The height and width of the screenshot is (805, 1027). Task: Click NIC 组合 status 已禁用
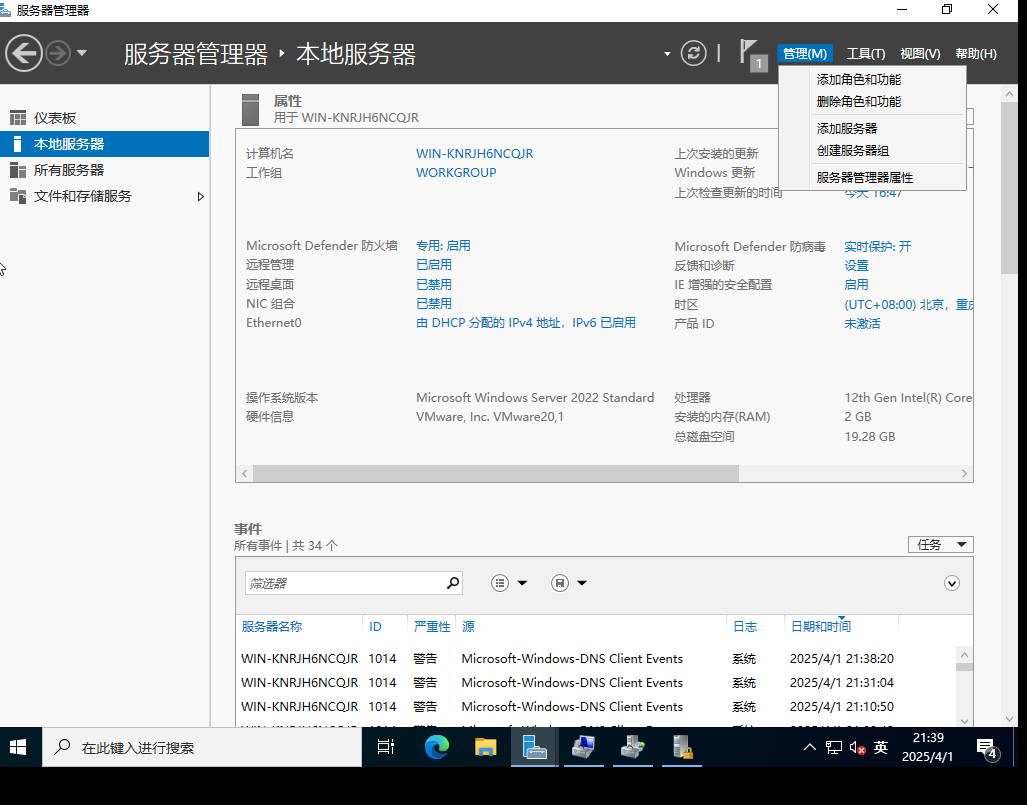434,303
